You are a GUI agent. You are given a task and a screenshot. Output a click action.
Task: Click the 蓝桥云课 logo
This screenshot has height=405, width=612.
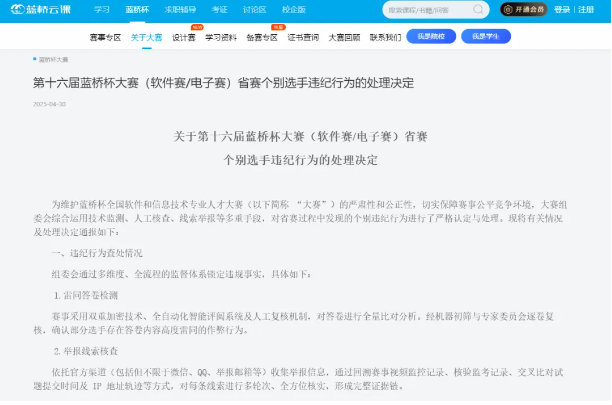(41, 9)
